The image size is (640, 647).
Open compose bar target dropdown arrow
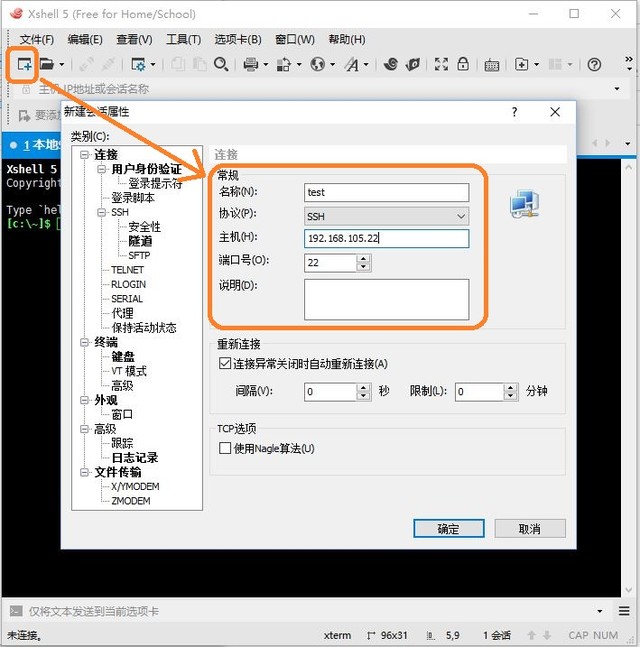coord(600,611)
